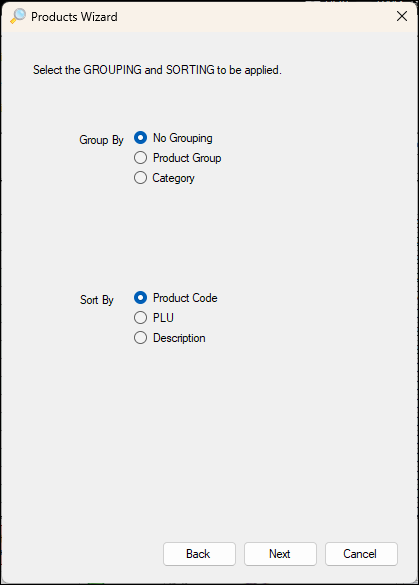Screen dimensions: 419x585
Task: Click the "Description" option label text
Action: 179,338
